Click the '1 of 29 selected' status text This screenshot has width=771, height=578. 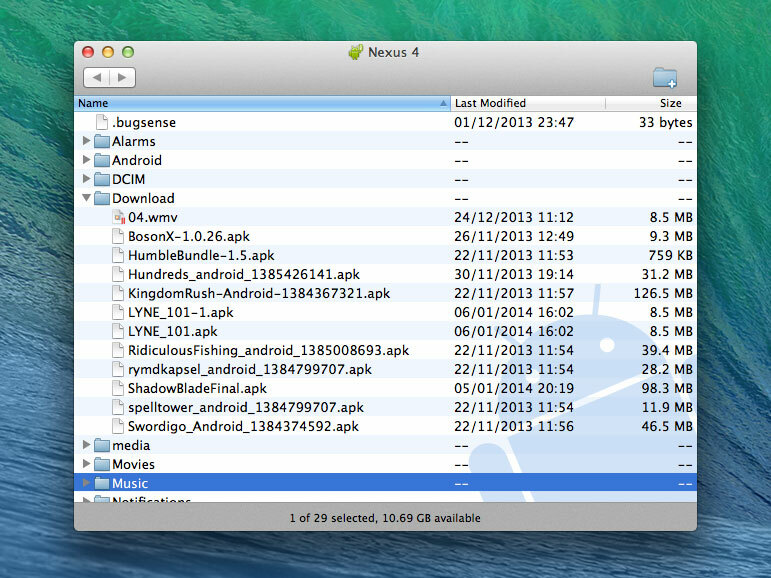tap(332, 518)
